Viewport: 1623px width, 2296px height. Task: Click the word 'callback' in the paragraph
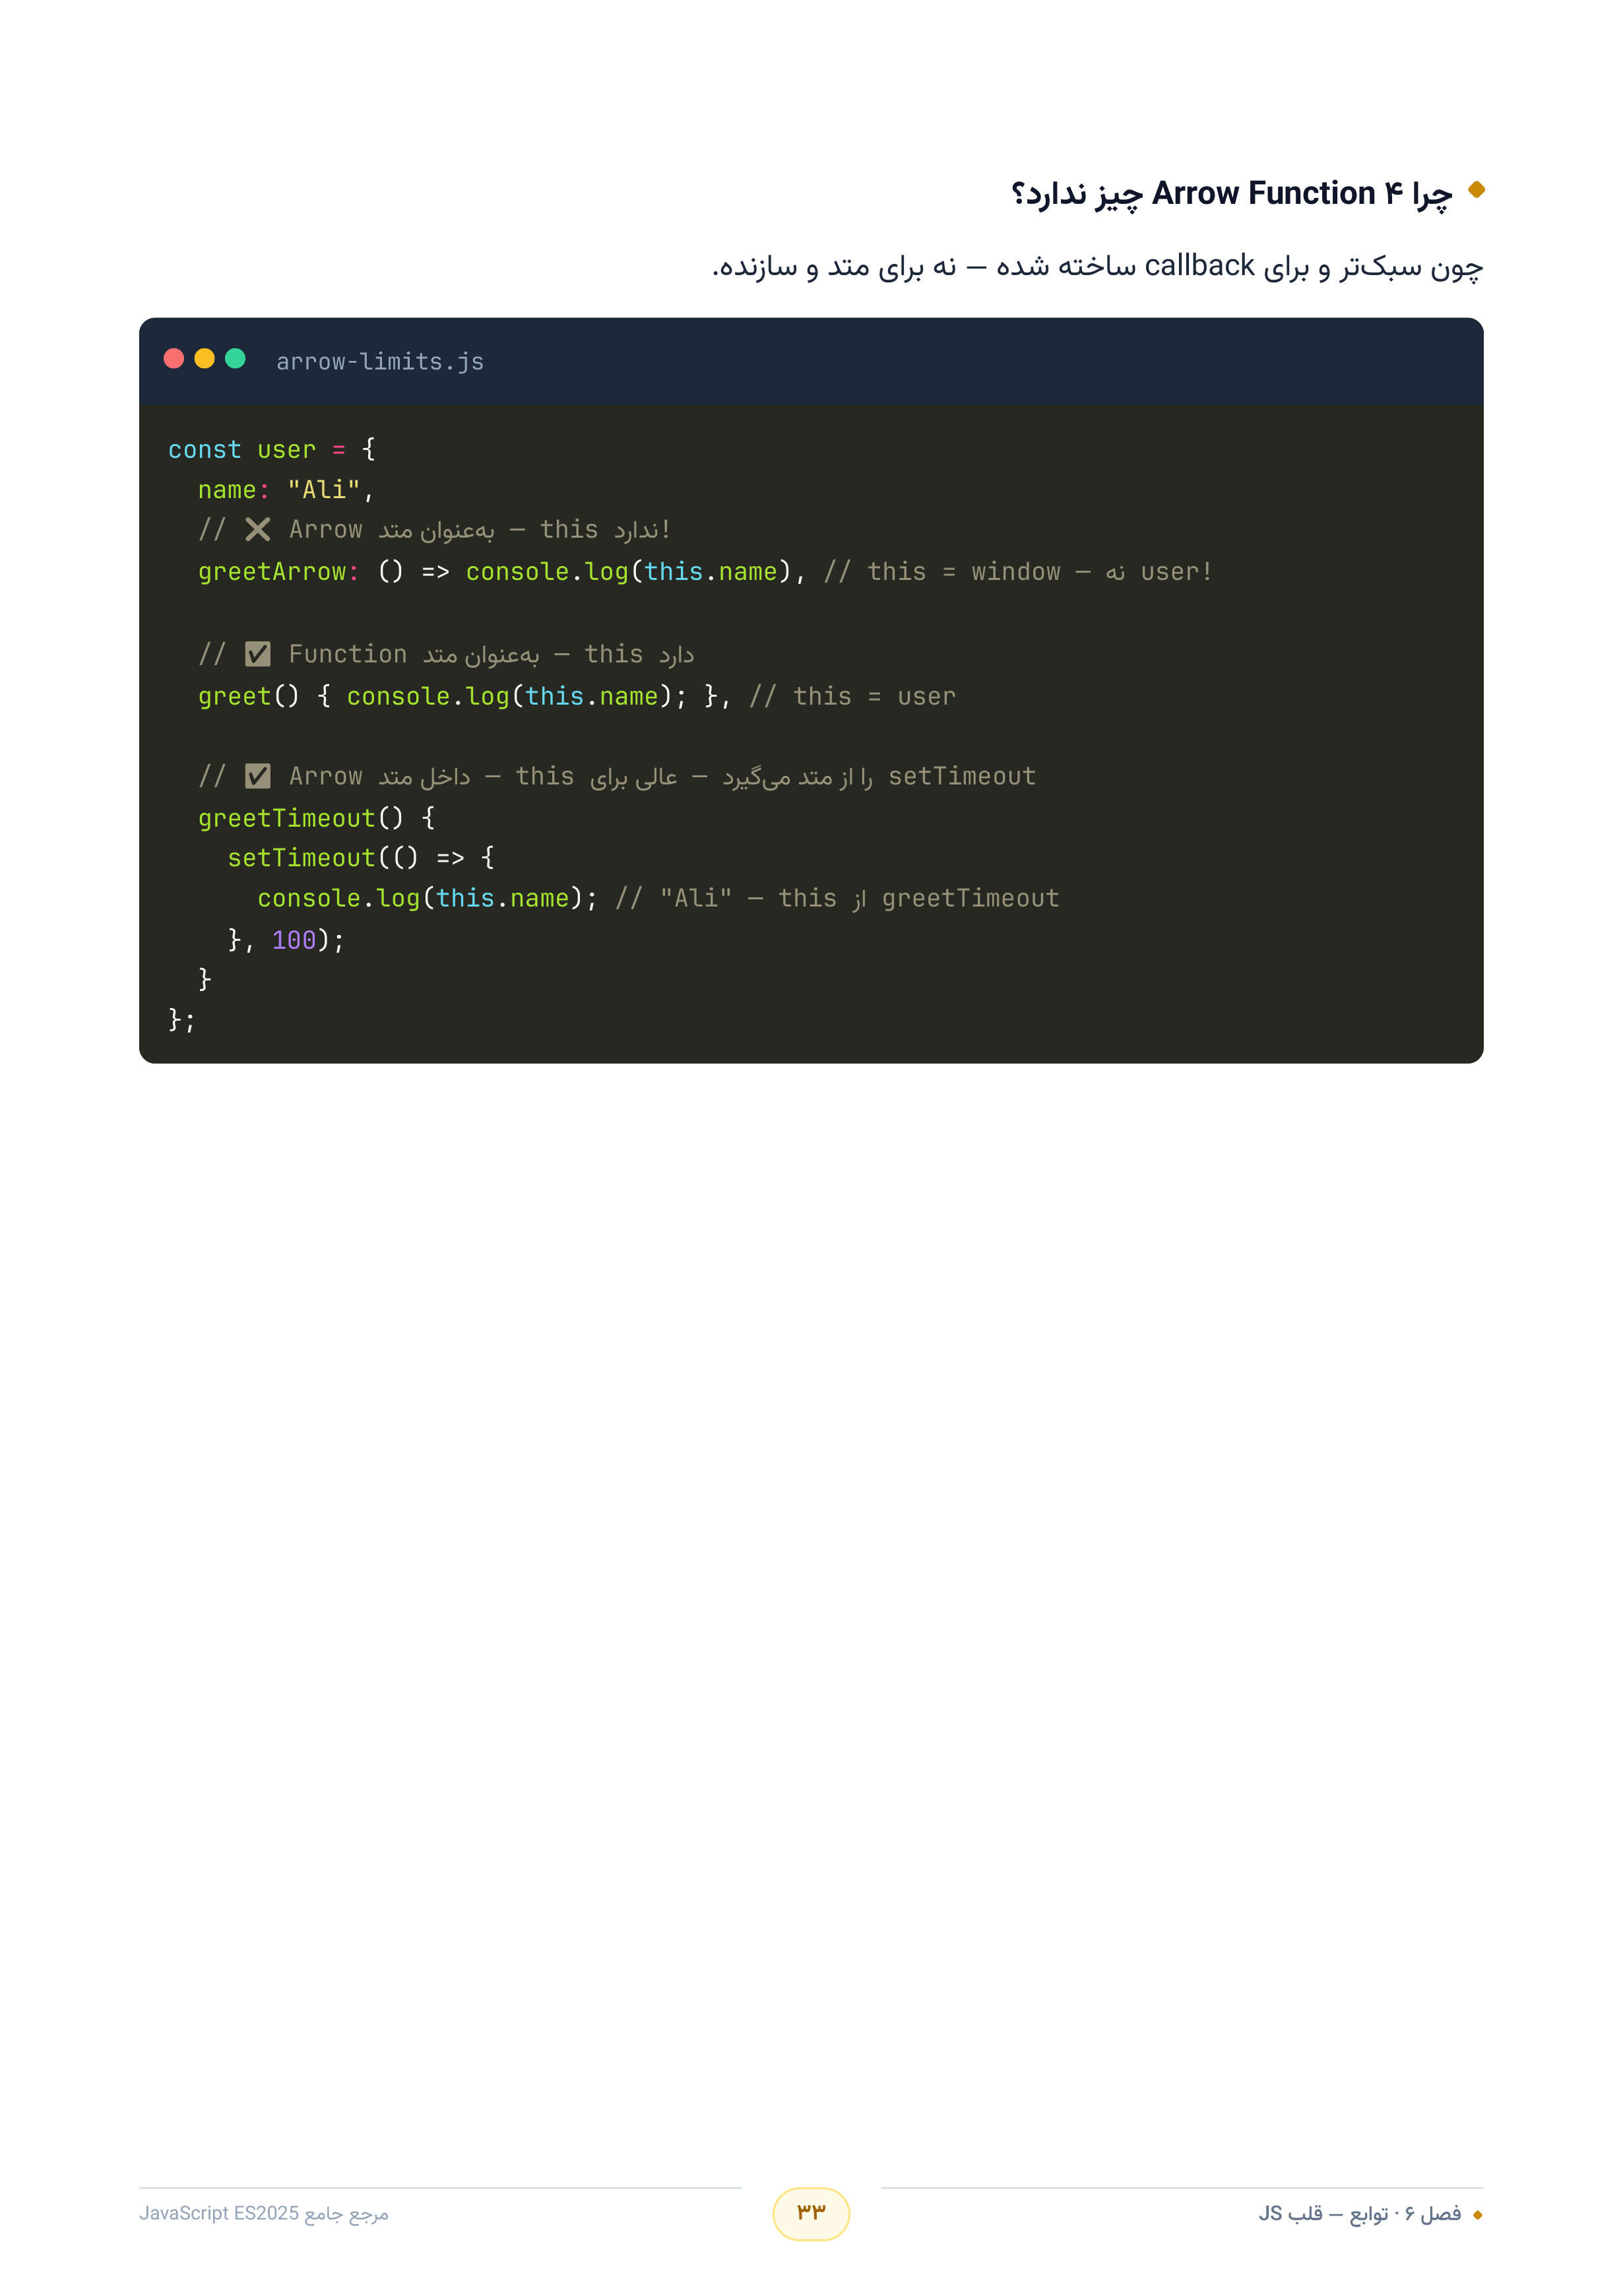(x=1199, y=265)
